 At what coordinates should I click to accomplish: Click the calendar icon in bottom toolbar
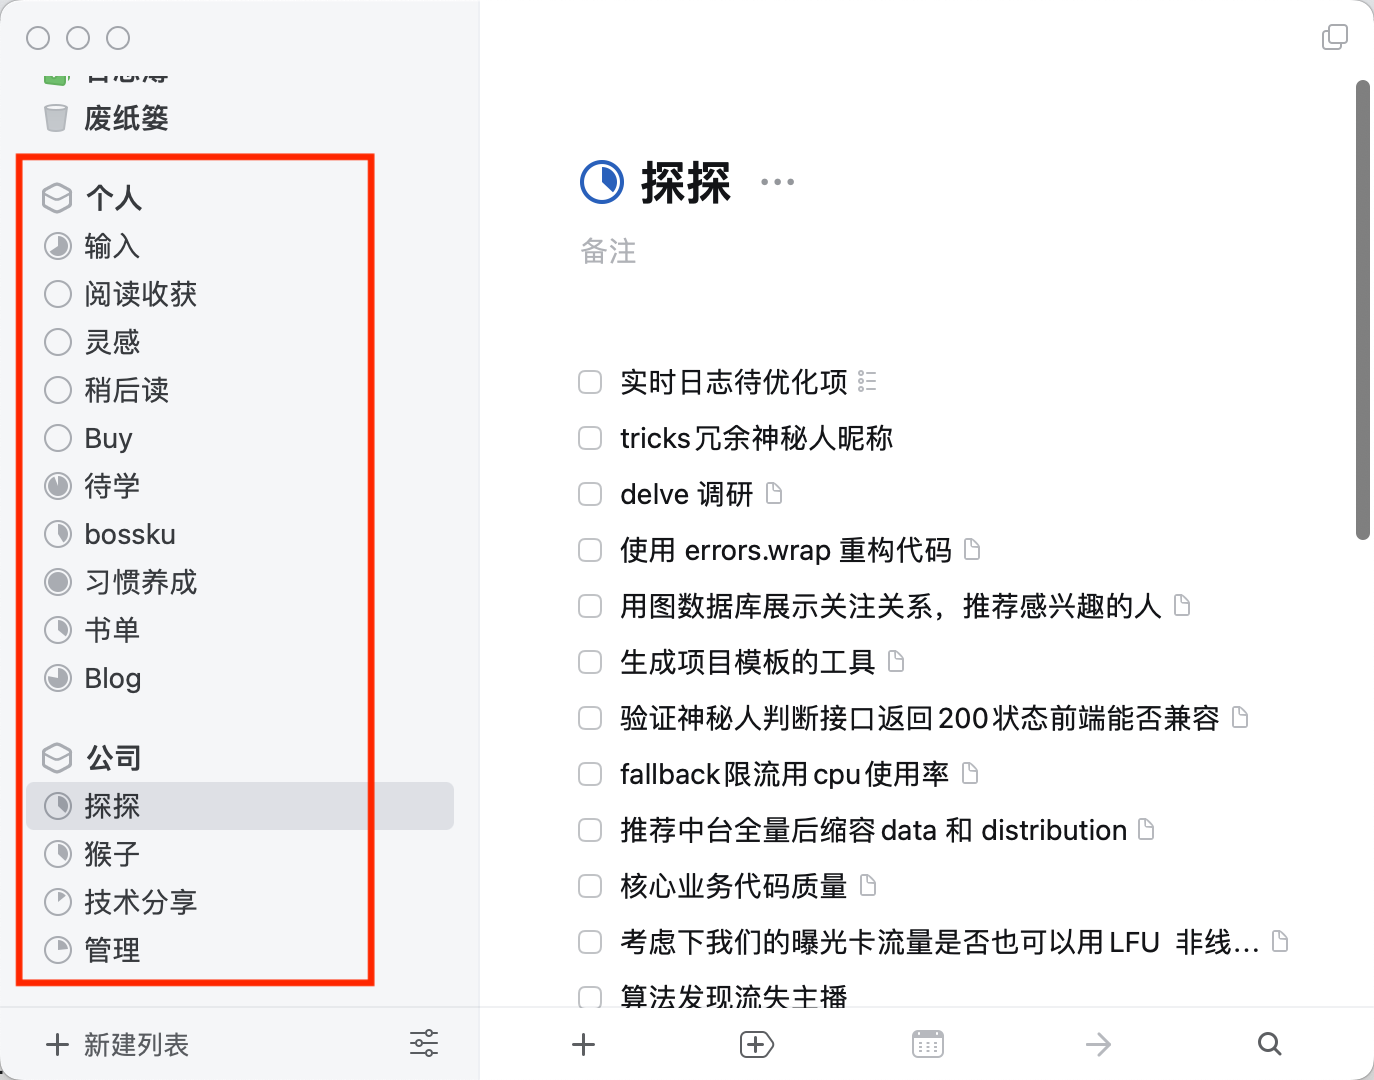click(927, 1044)
